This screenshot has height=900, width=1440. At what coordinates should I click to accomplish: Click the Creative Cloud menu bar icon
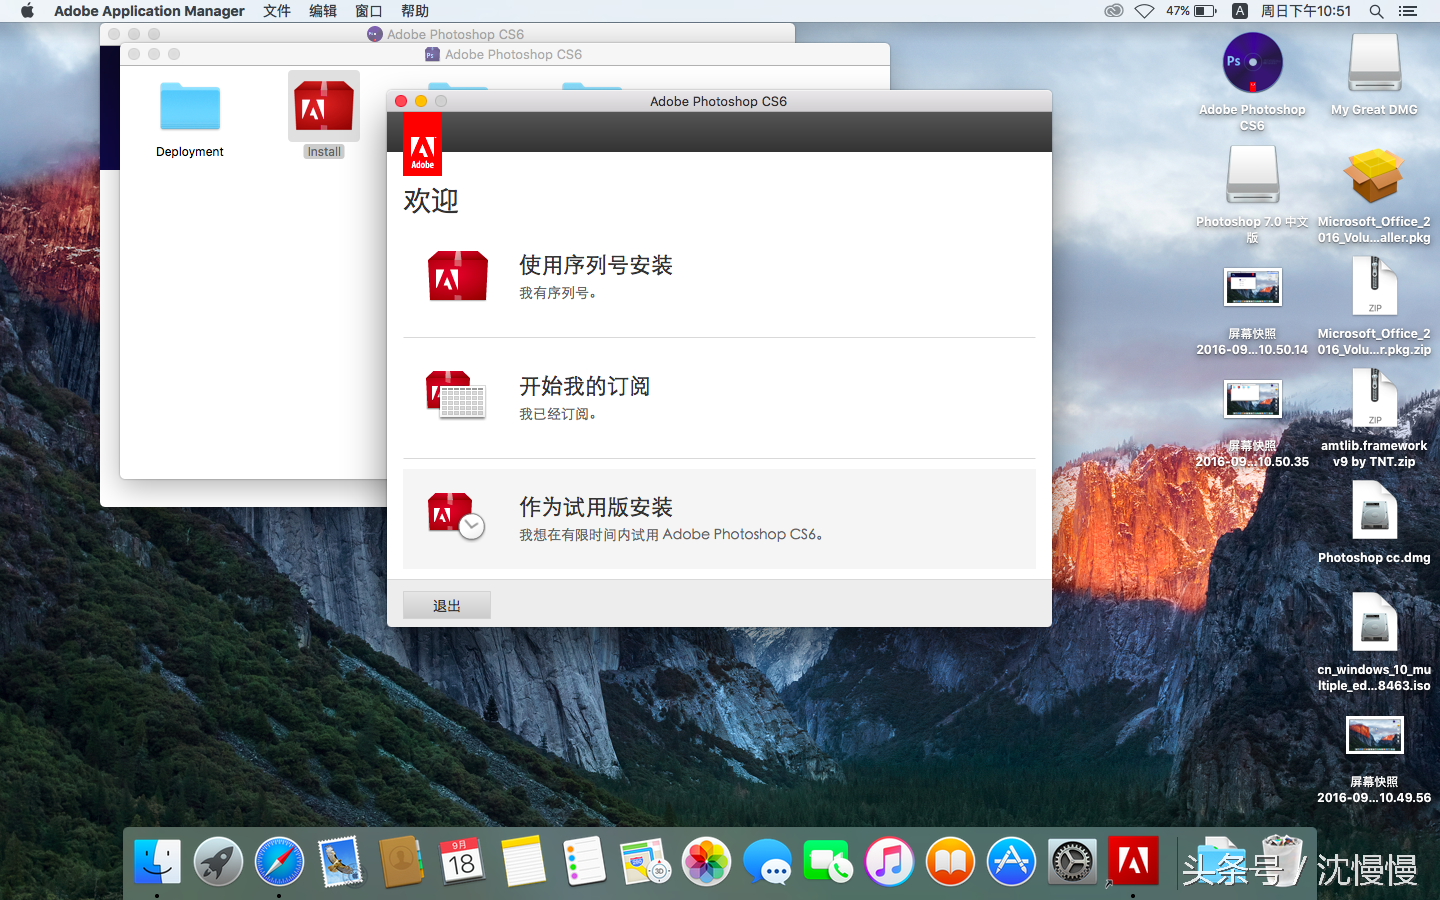click(1113, 11)
